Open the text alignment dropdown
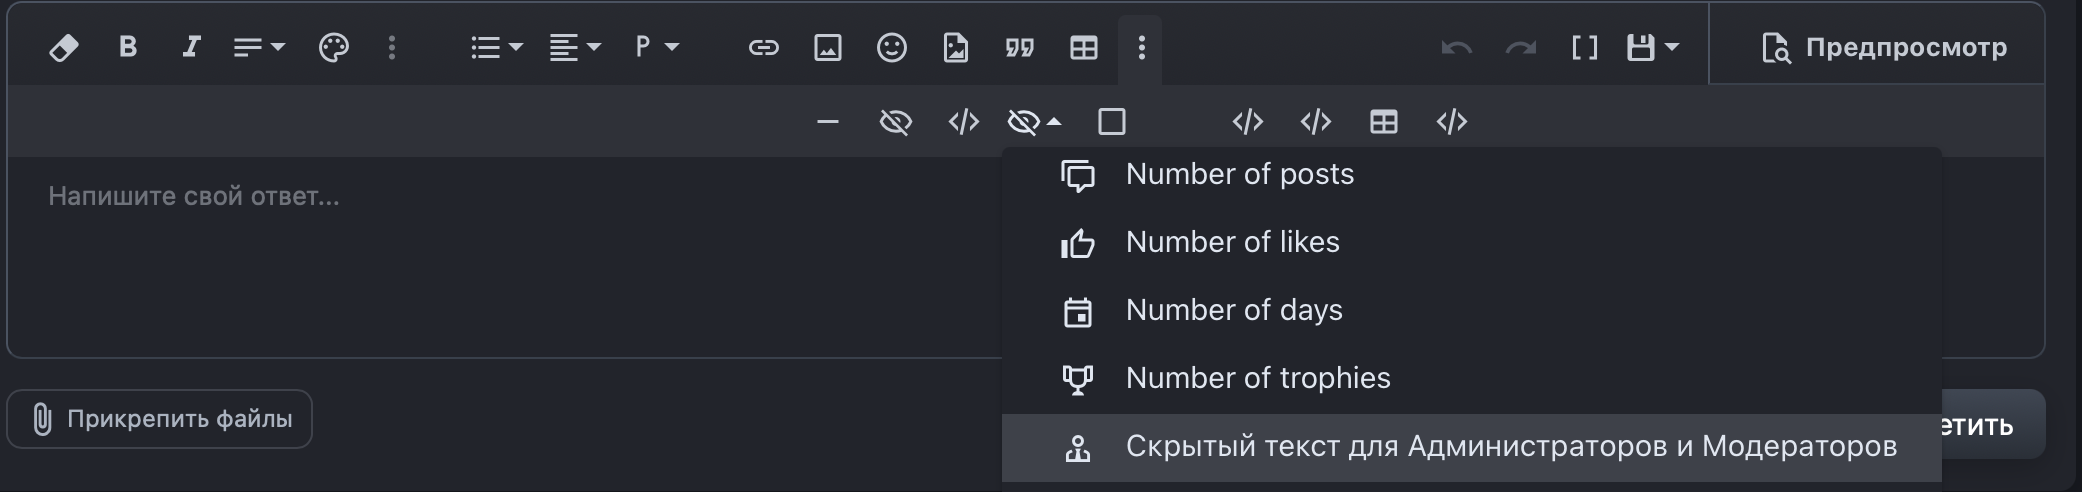 [575, 47]
